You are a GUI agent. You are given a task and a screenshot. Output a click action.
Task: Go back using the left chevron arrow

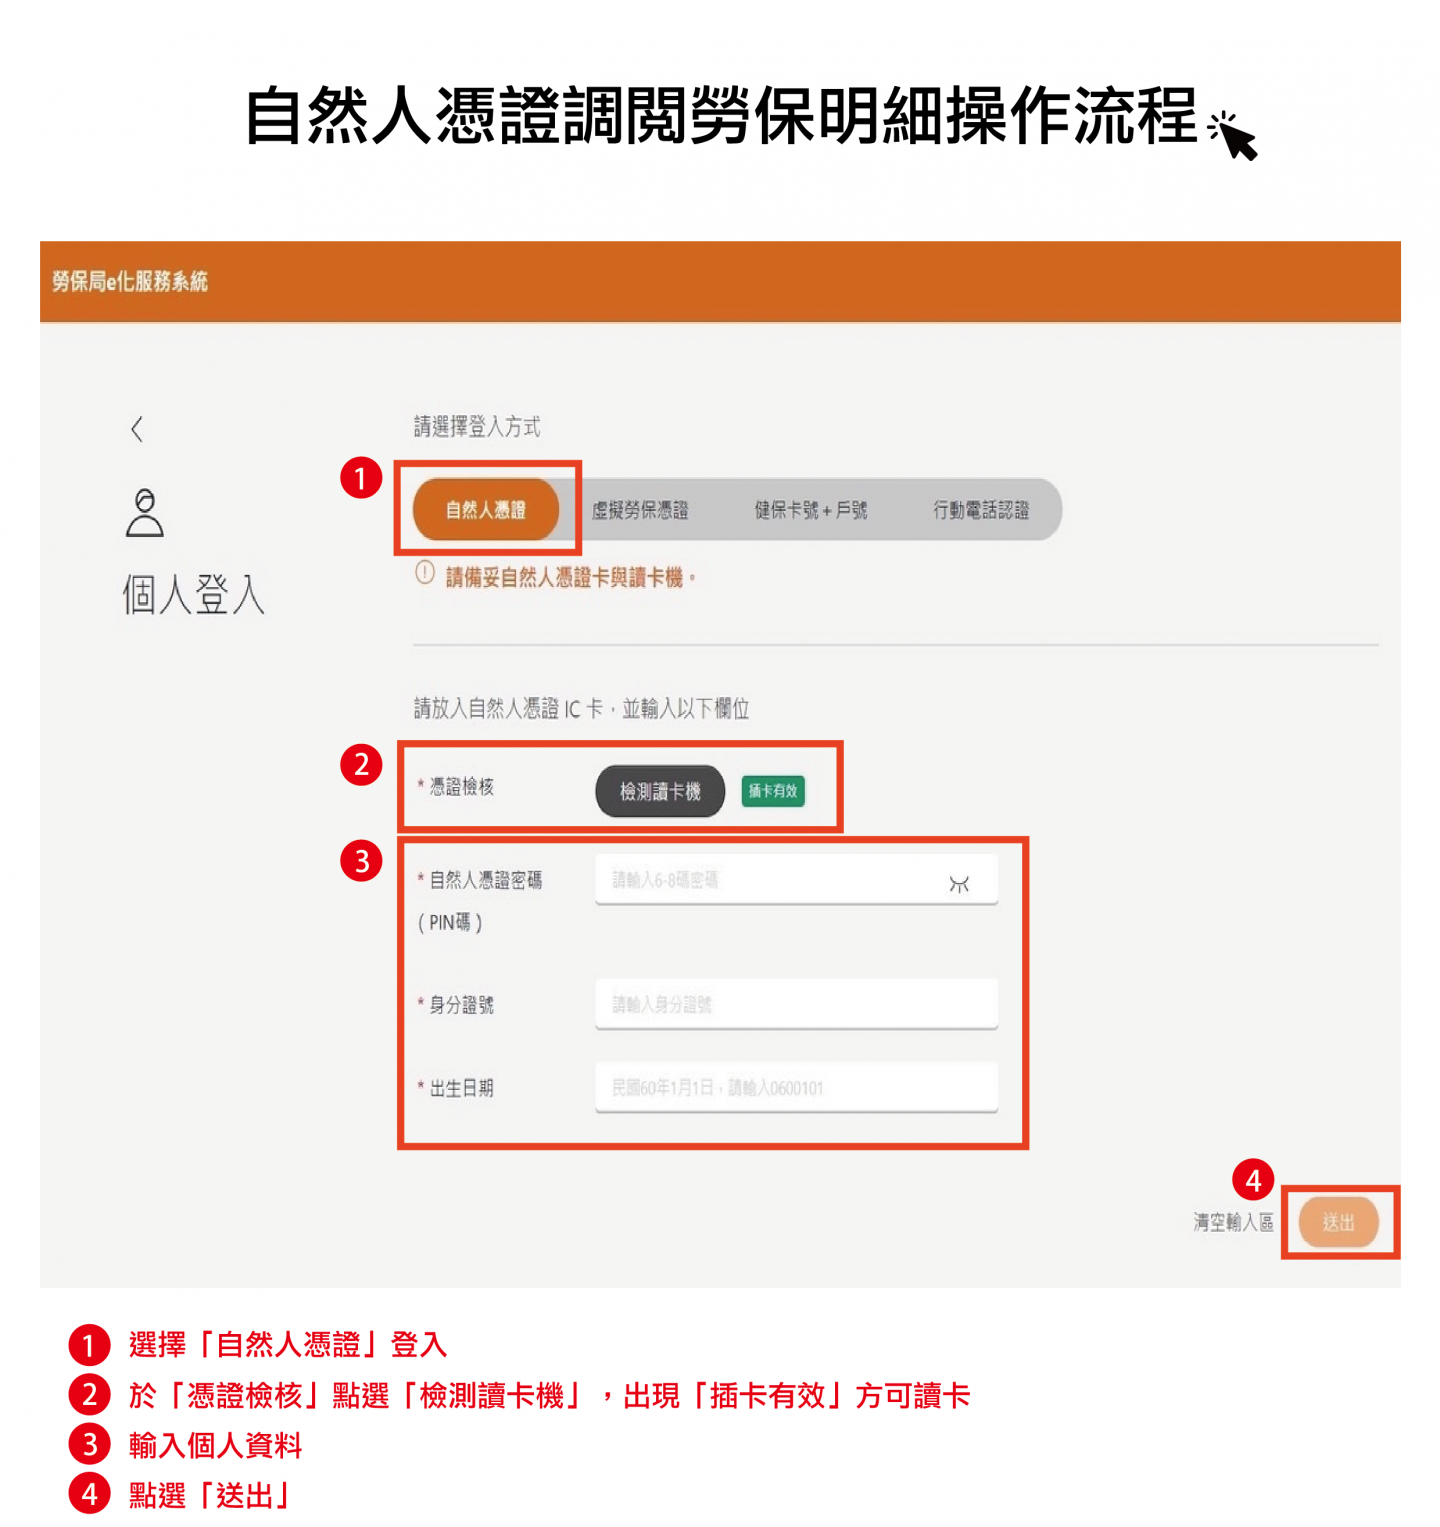[x=137, y=429]
